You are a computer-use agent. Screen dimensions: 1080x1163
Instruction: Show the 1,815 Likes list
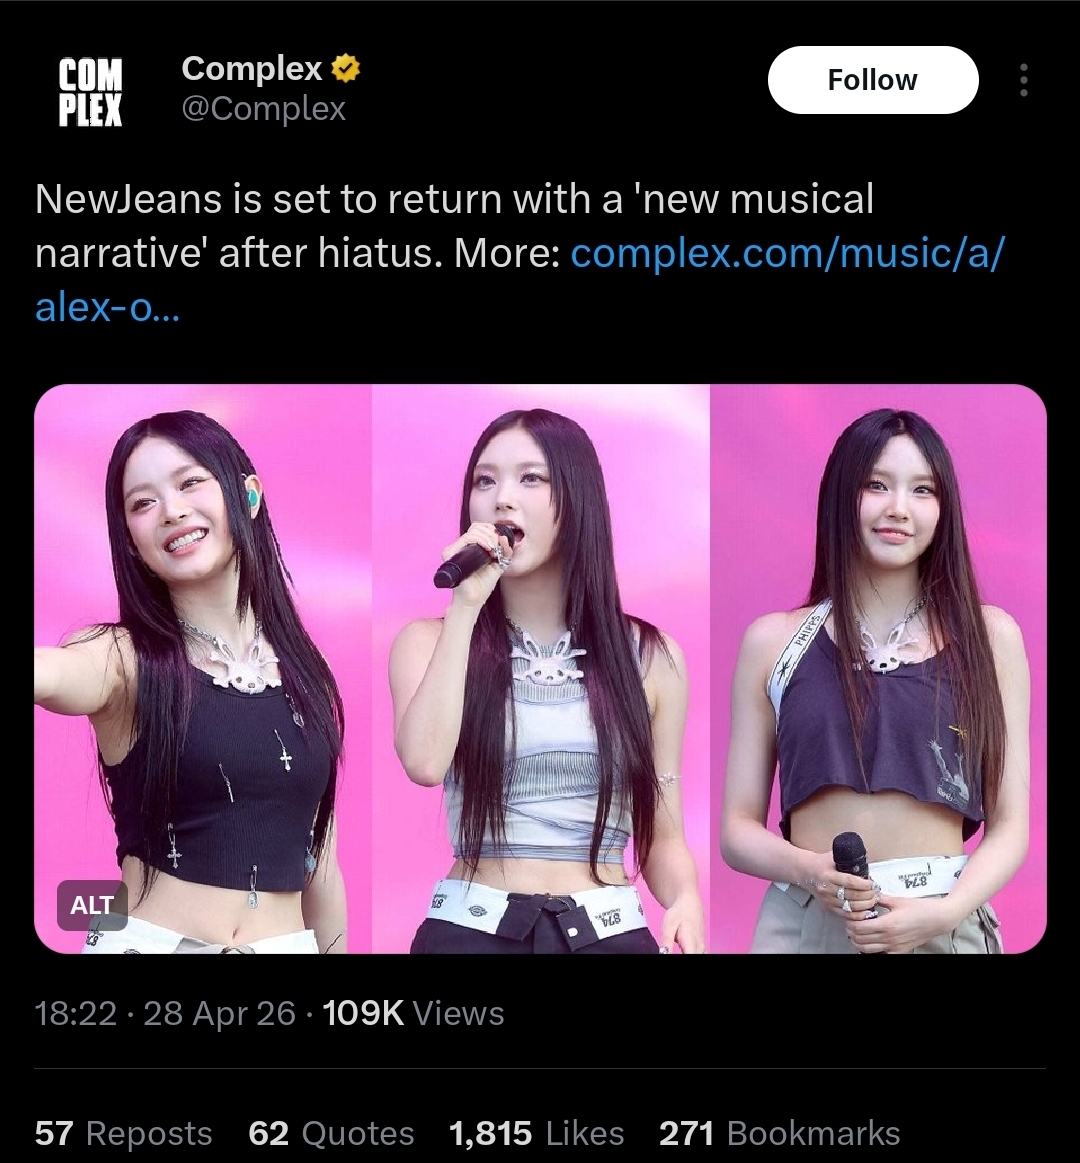pyautogui.click(x=536, y=1133)
